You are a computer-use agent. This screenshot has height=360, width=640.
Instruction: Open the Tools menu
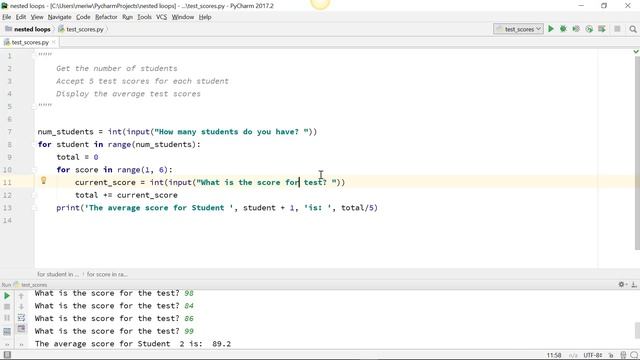pos(144,17)
